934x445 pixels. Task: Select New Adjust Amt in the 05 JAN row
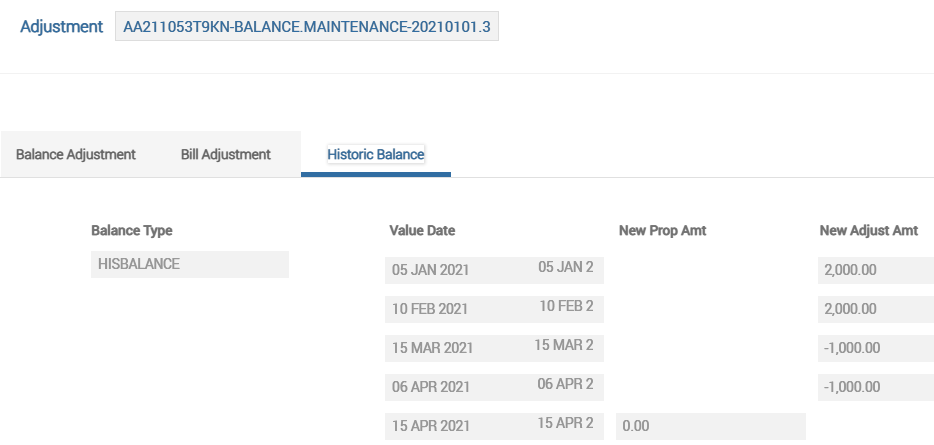point(875,270)
